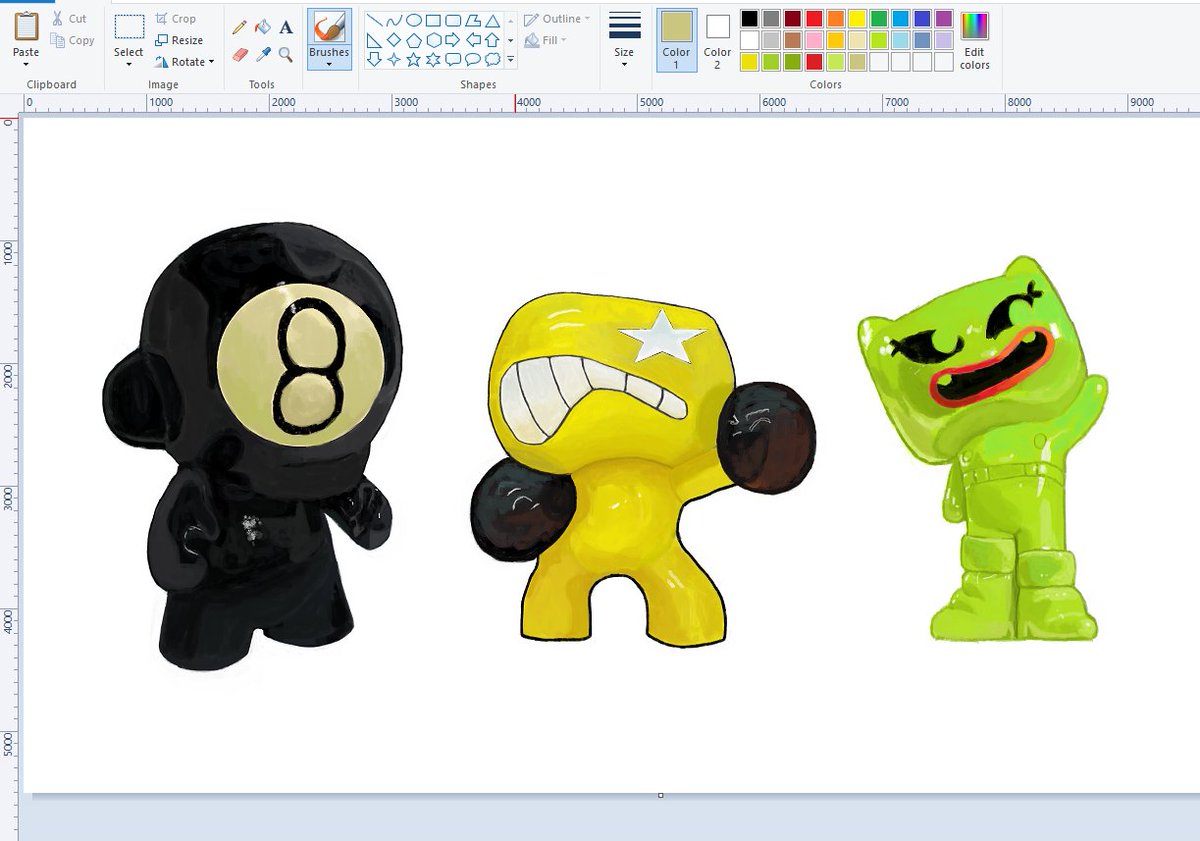1200x841 pixels.
Task: Activate the Color 2 background selector
Action: click(x=717, y=40)
